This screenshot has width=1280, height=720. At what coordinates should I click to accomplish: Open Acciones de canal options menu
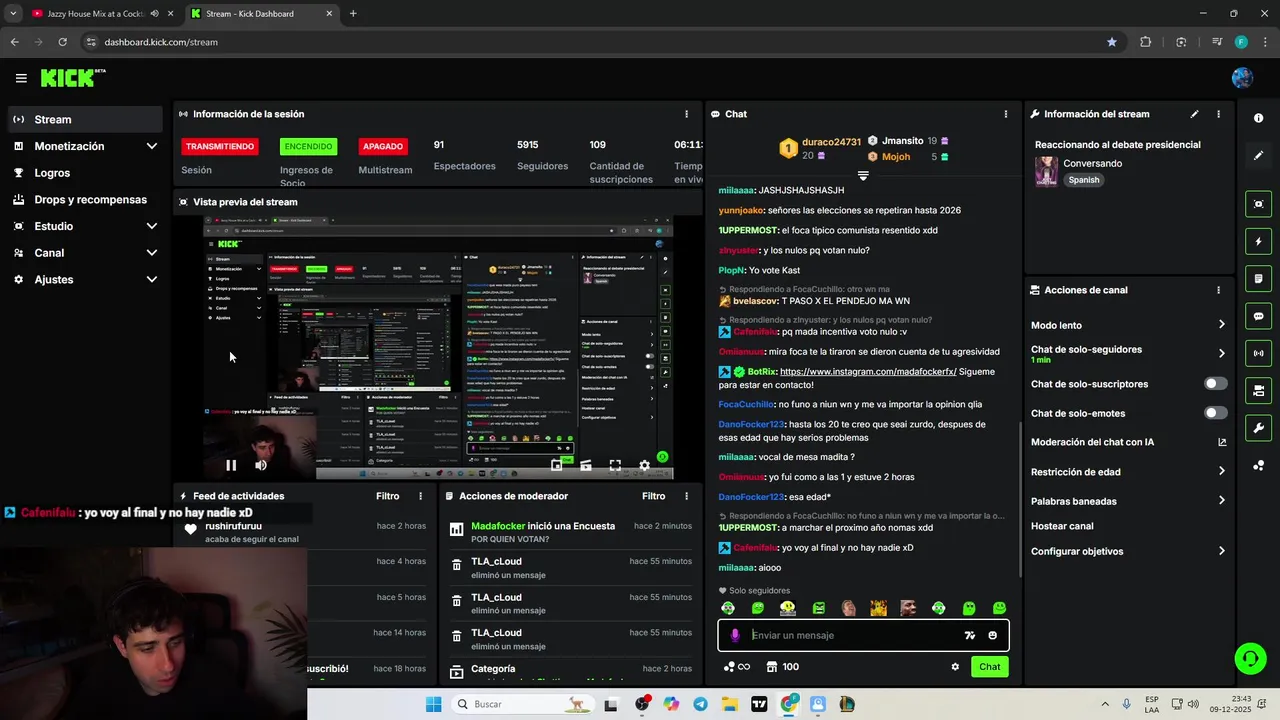pos(1218,290)
